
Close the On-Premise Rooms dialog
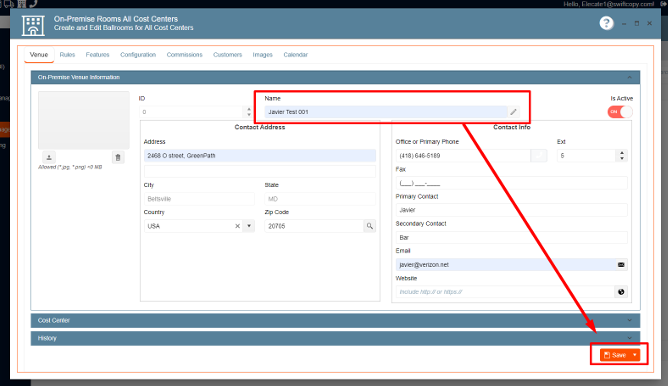[x=649, y=23]
